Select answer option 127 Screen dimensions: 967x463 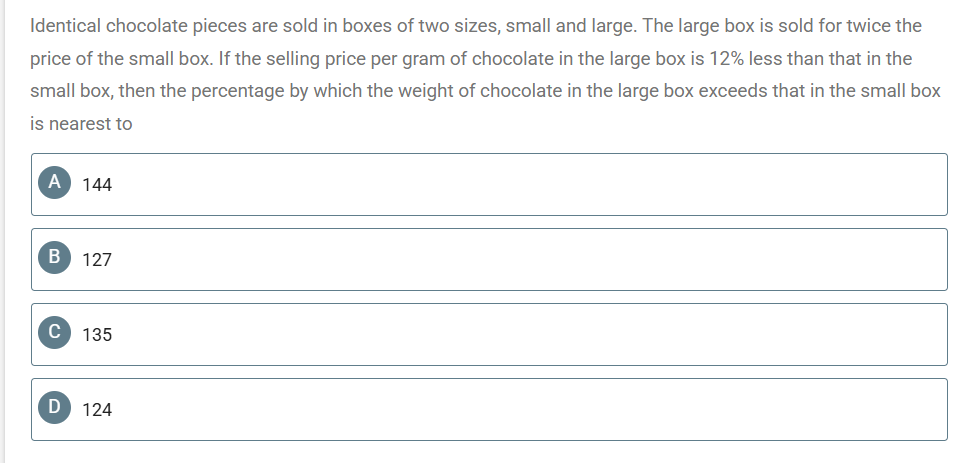coord(489,260)
